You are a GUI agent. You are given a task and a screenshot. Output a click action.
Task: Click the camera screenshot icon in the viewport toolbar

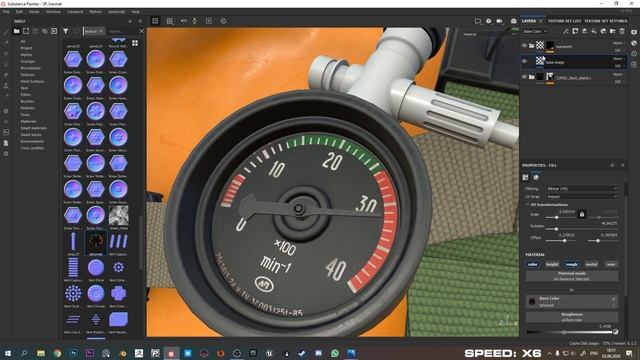point(513,21)
